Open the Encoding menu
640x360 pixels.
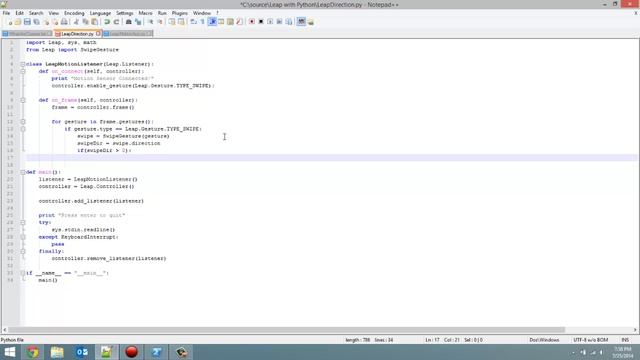[74, 13]
